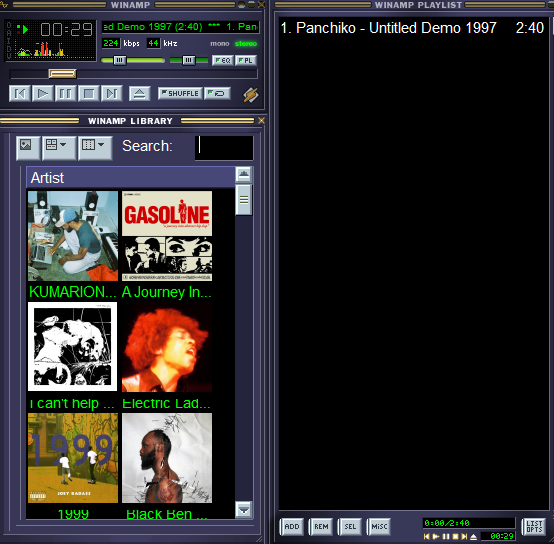
Task: Click the playlist time display 0:00/2:40
Action: [469, 523]
